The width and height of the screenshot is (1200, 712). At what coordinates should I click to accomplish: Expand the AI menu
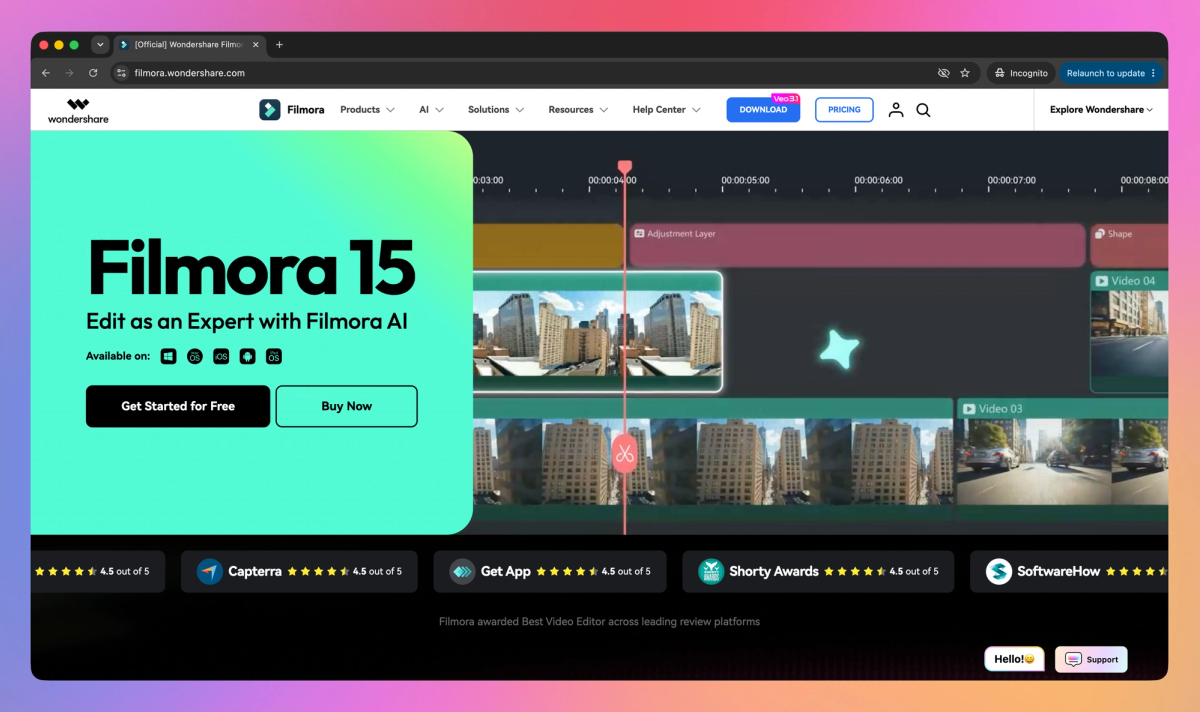coord(431,110)
